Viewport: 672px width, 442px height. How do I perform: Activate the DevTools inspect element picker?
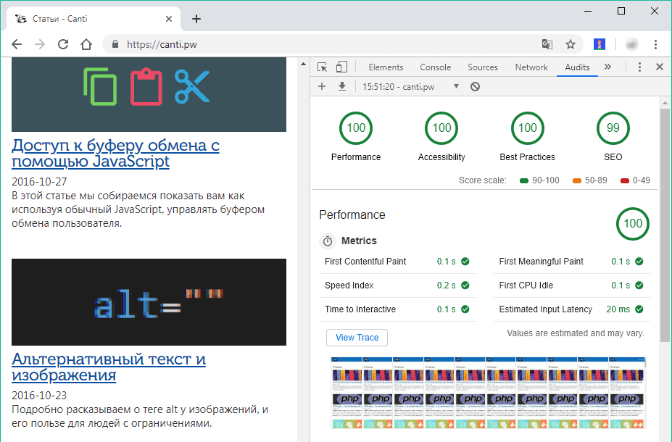[x=322, y=67]
